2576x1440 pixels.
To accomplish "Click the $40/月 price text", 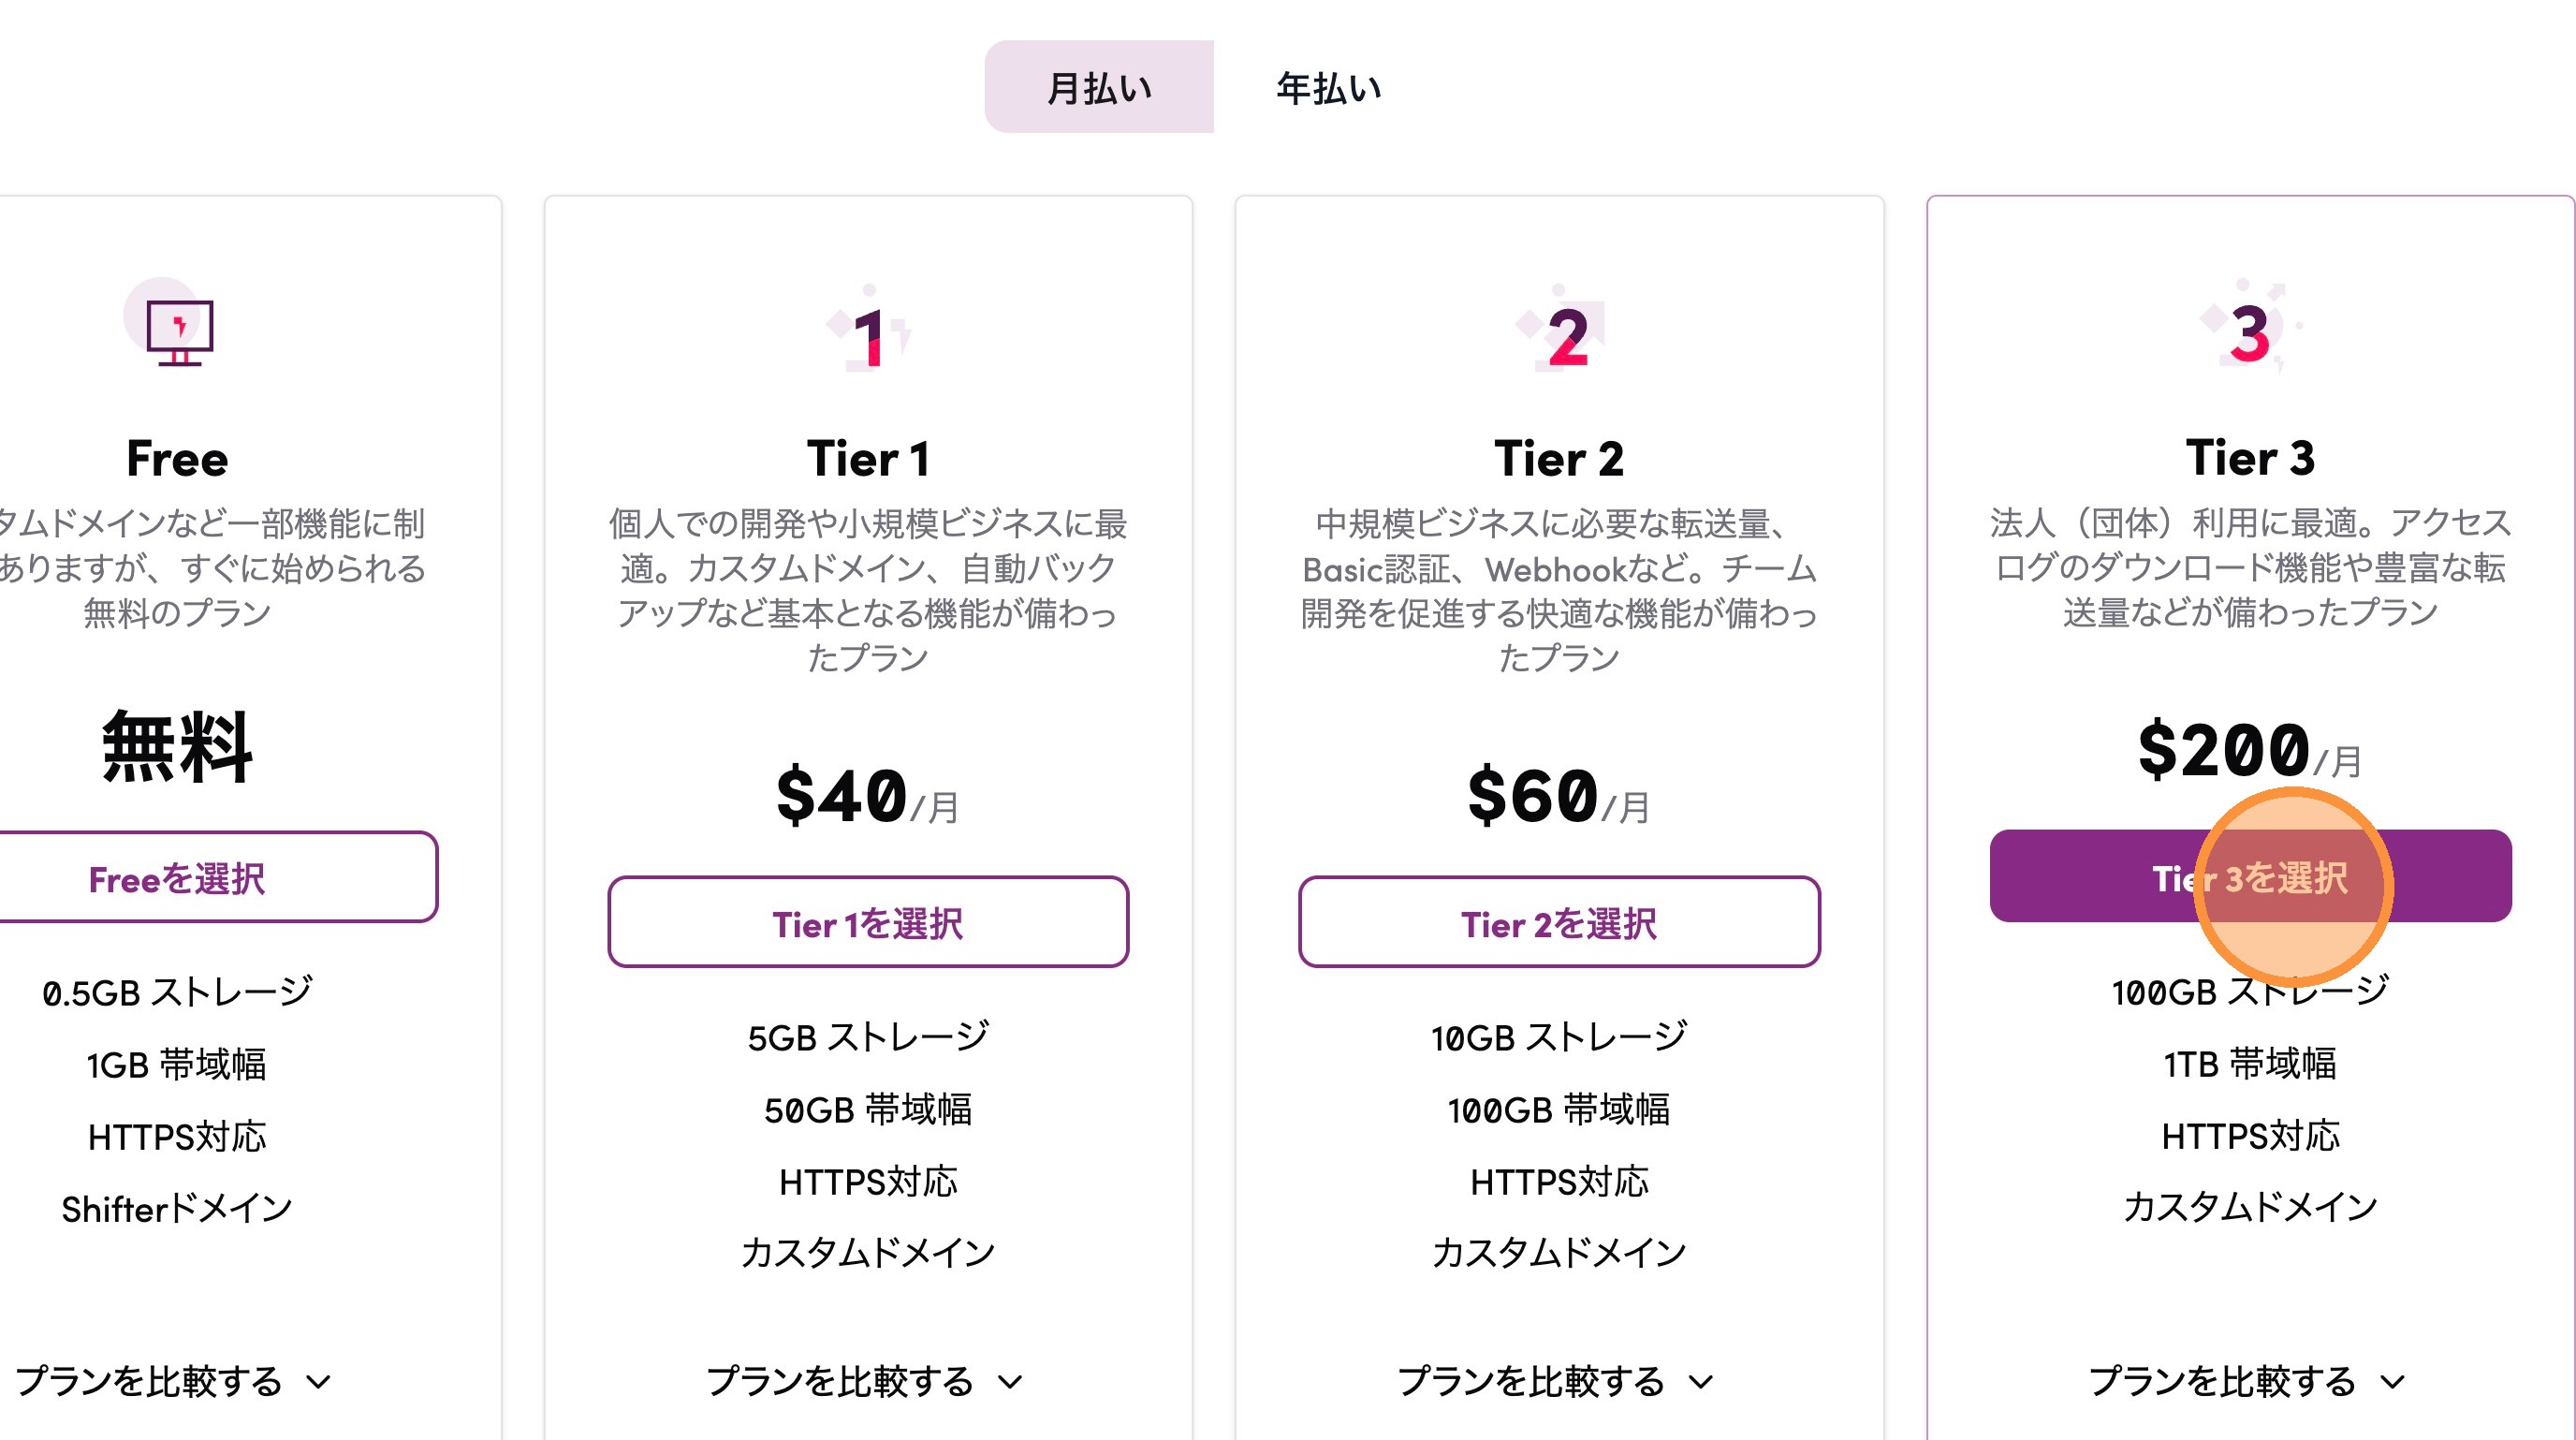I will coord(866,796).
